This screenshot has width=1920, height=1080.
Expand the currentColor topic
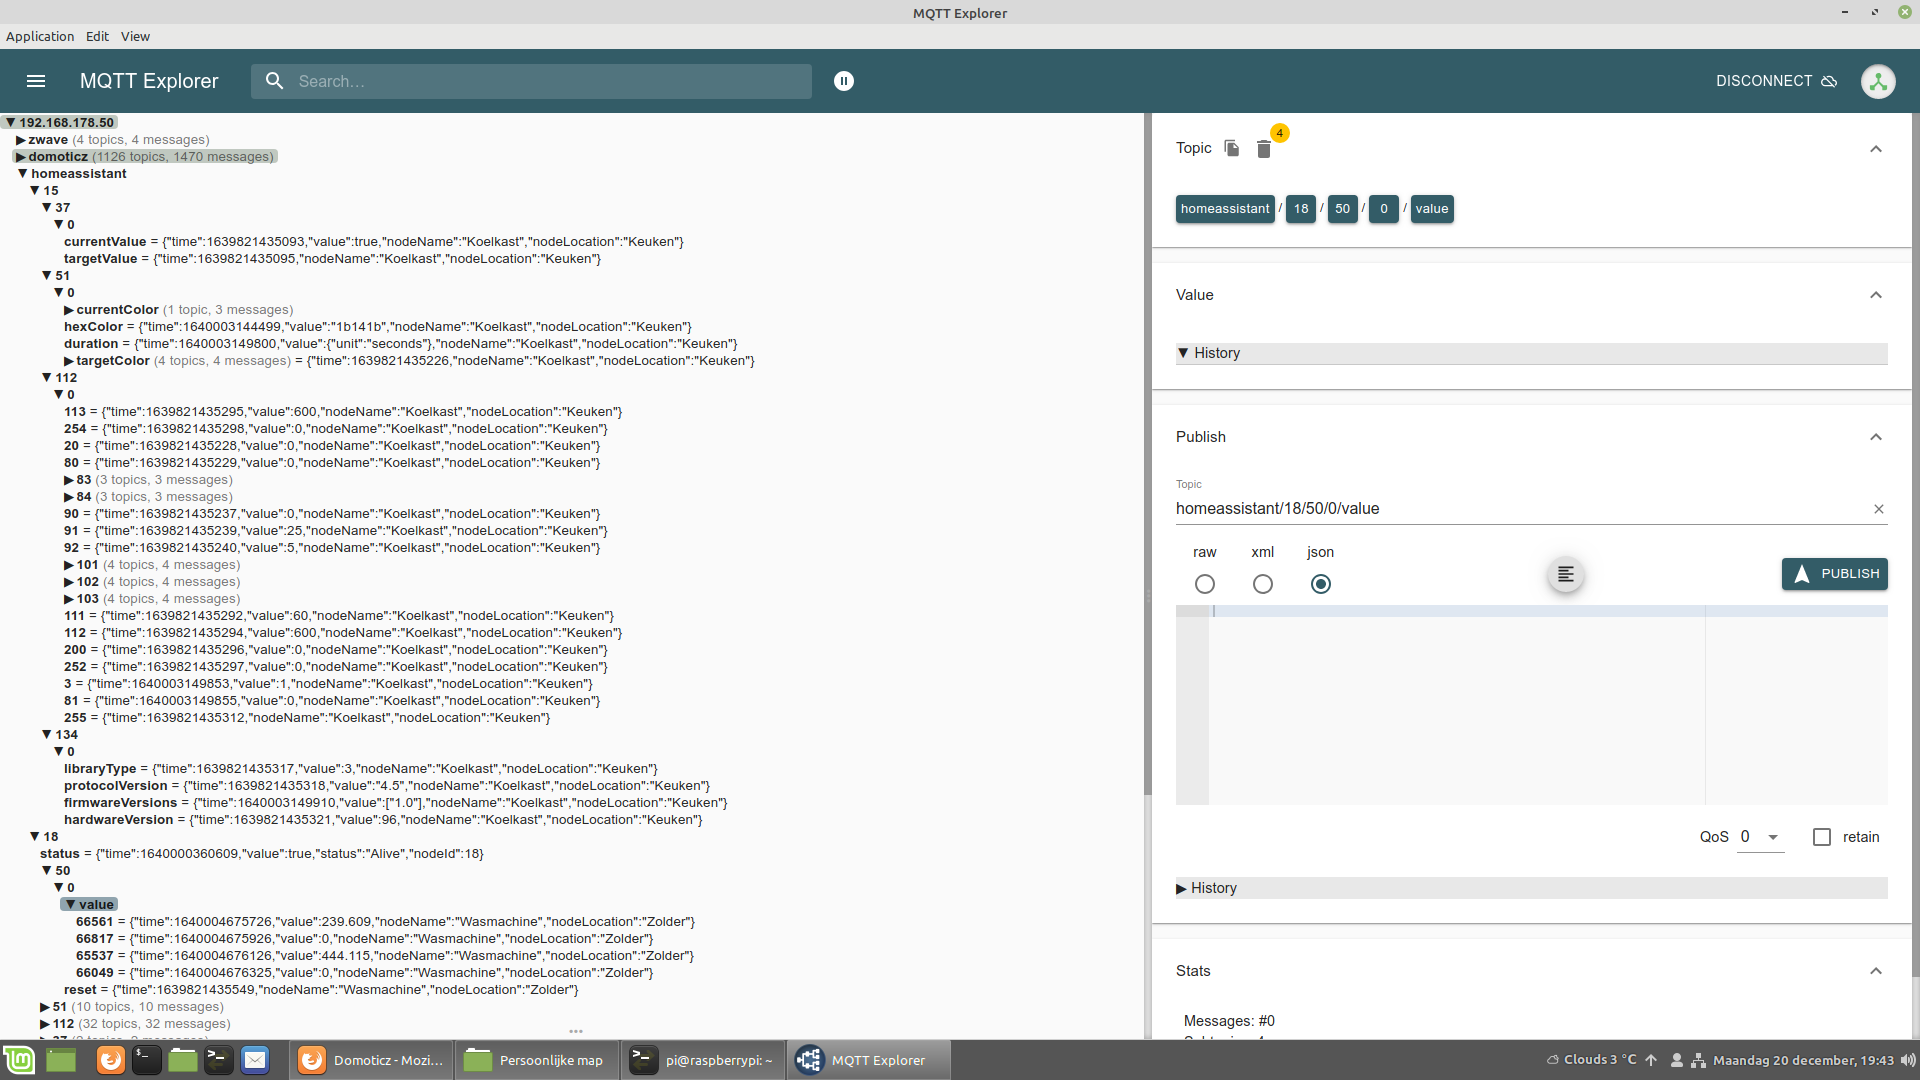coord(69,310)
